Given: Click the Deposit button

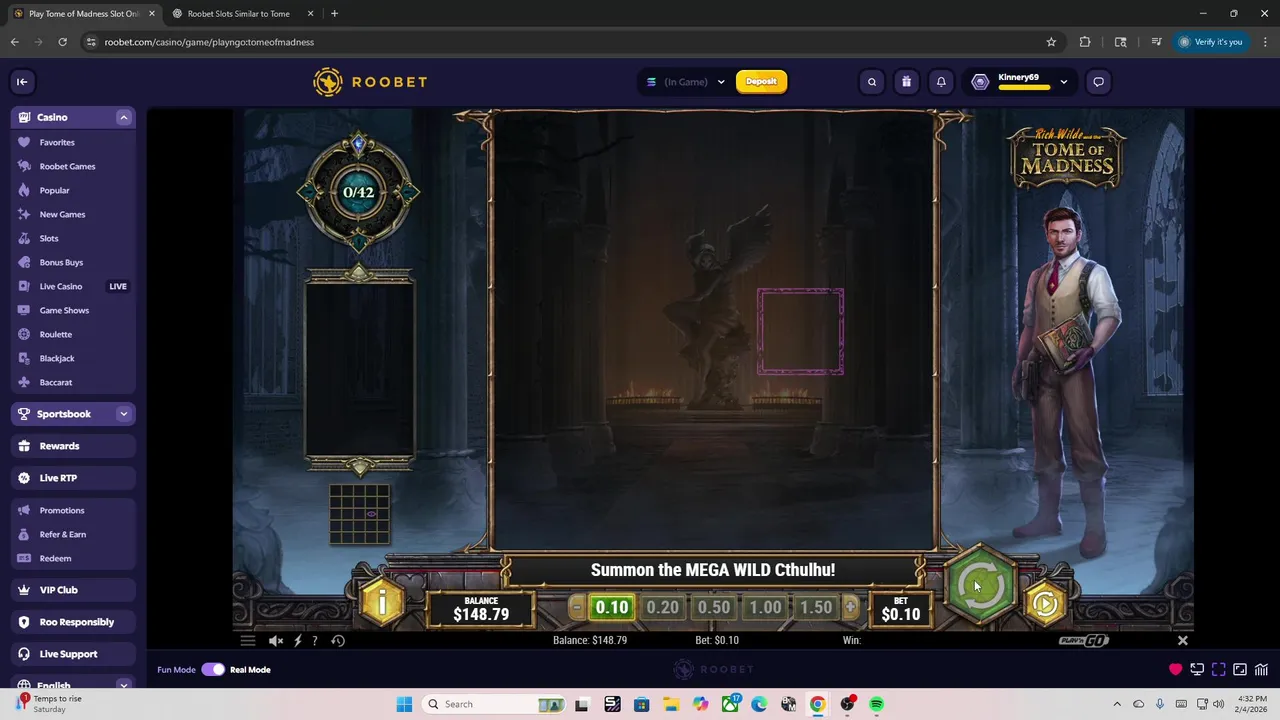Looking at the screenshot, I should pyautogui.click(x=761, y=82).
